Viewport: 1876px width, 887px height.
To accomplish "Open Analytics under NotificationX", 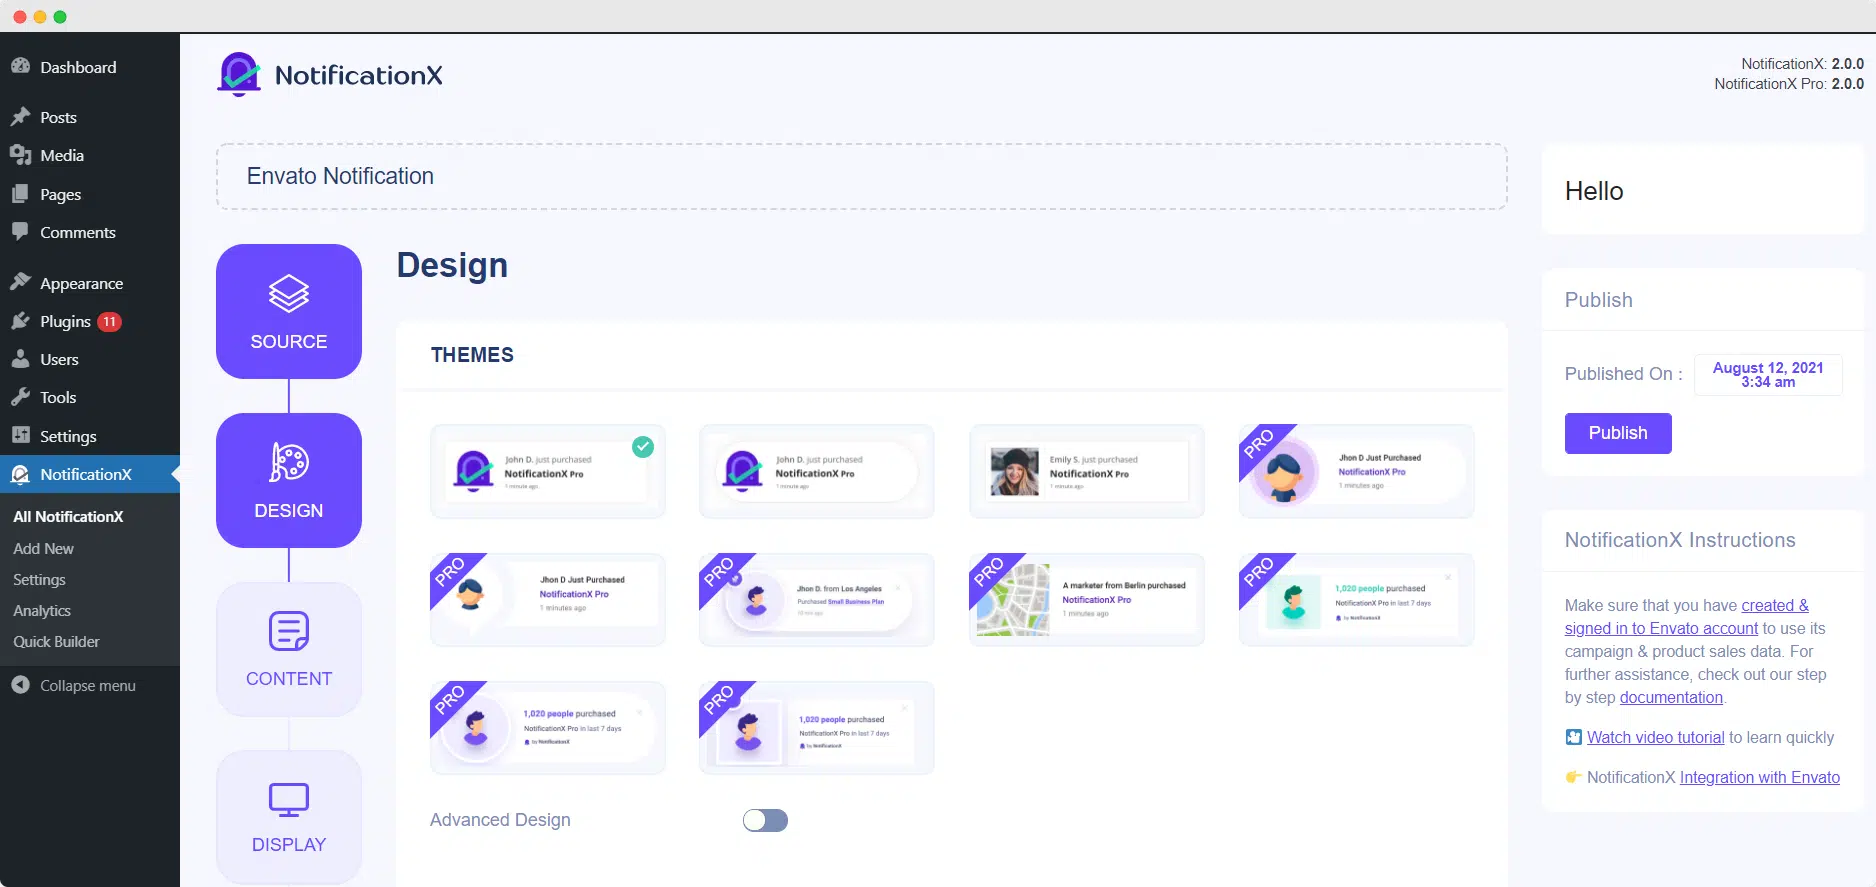I will 42,611.
